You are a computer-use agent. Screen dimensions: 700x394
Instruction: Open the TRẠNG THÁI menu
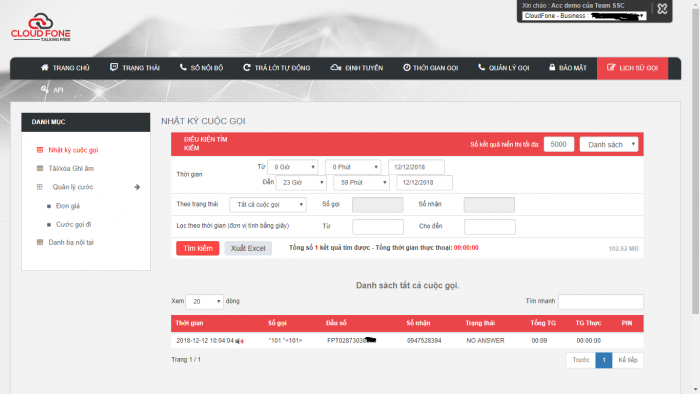135,68
